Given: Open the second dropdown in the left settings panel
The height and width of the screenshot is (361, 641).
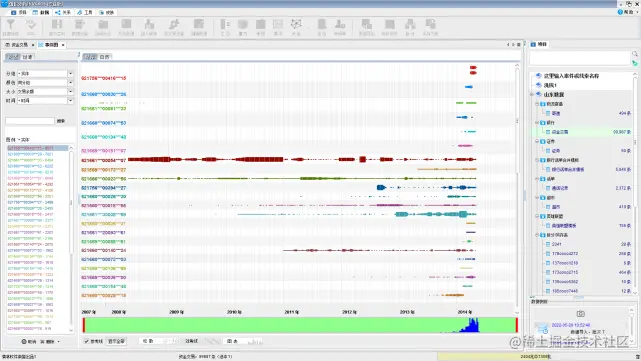Looking at the screenshot, I should pyautogui.click(x=70, y=83).
